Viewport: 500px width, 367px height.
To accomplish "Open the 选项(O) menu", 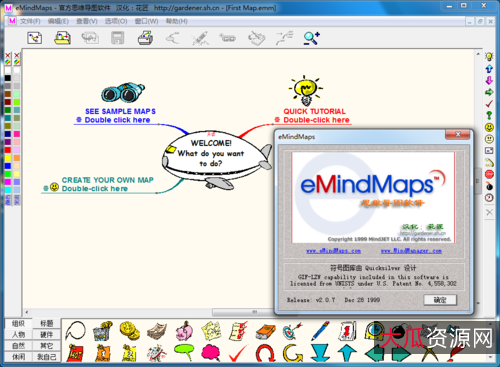I will tap(116, 21).
